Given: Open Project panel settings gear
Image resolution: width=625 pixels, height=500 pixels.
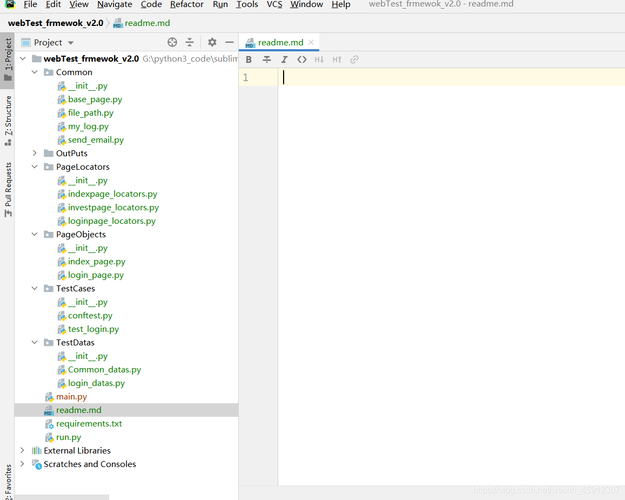Looking at the screenshot, I should coord(212,43).
